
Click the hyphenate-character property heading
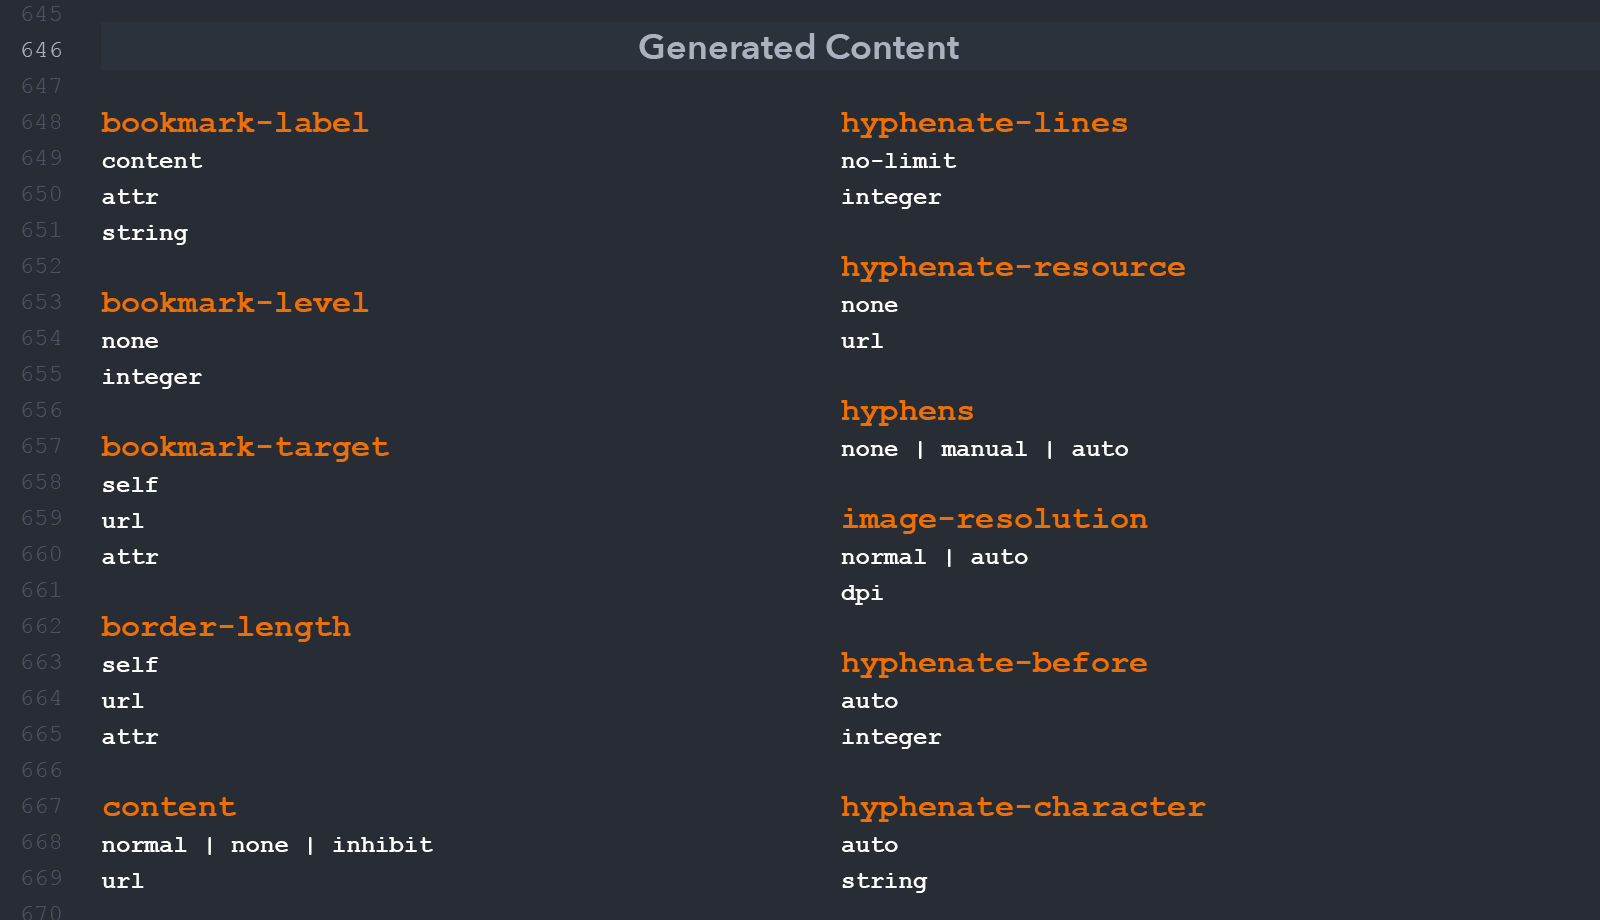1023,808
